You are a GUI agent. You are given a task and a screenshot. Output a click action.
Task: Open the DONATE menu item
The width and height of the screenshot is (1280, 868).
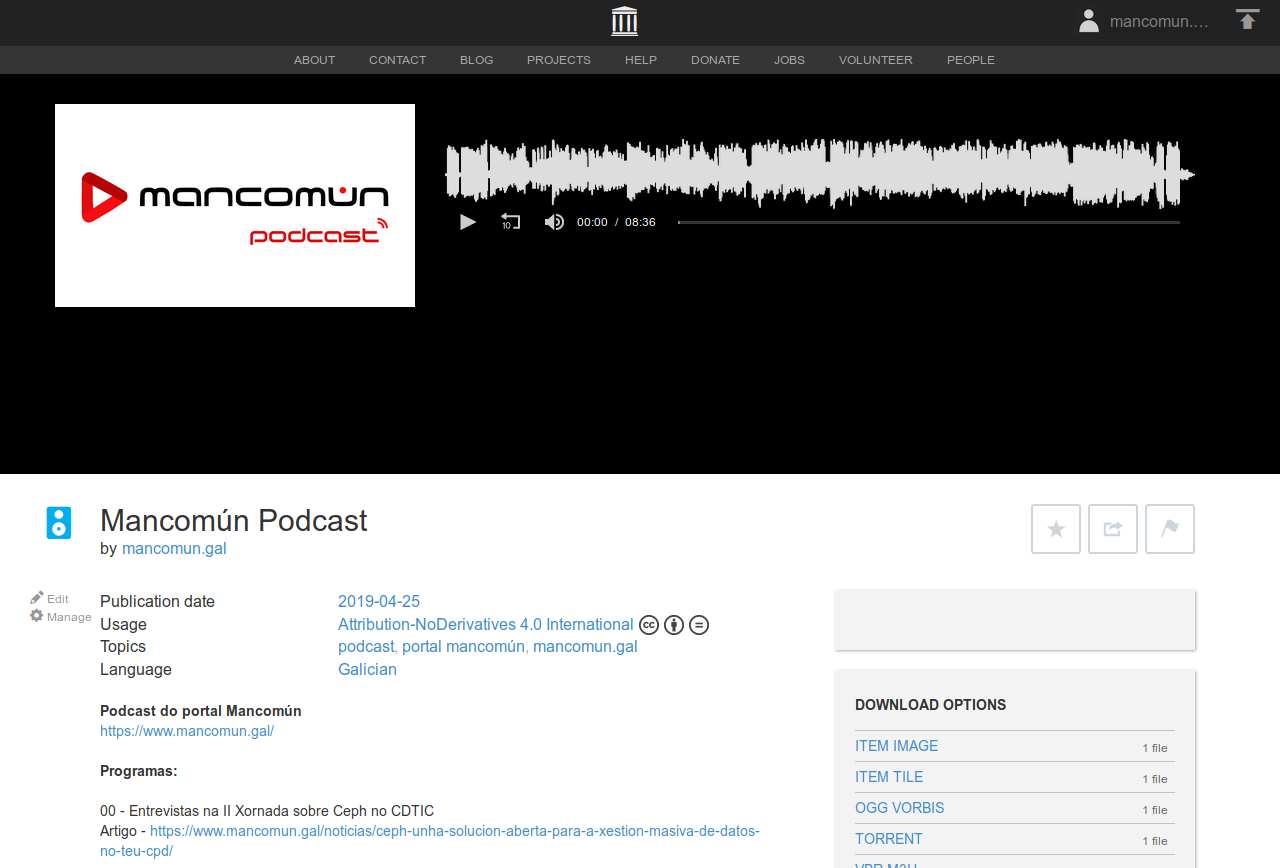(715, 60)
